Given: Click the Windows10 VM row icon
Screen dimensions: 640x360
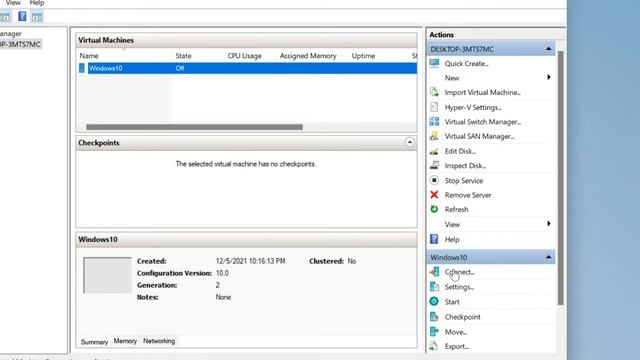Looking at the screenshot, I should 82,68.
